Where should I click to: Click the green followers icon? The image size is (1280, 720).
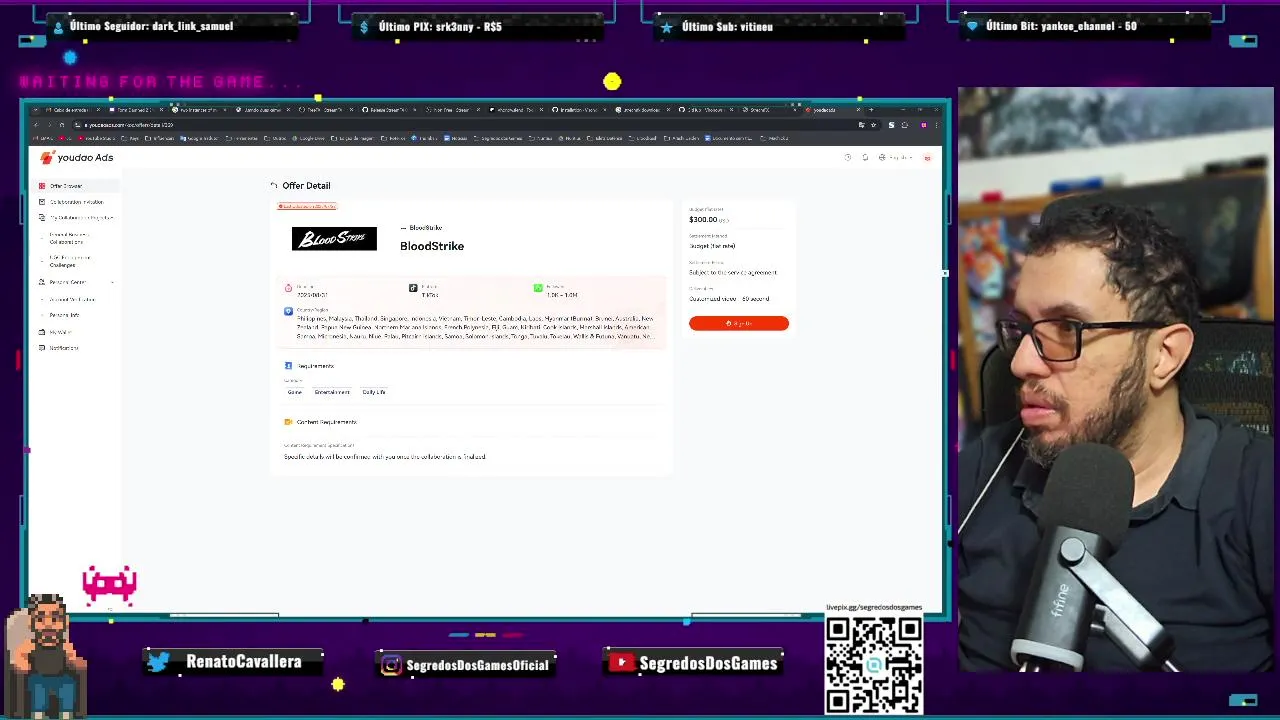coord(538,288)
